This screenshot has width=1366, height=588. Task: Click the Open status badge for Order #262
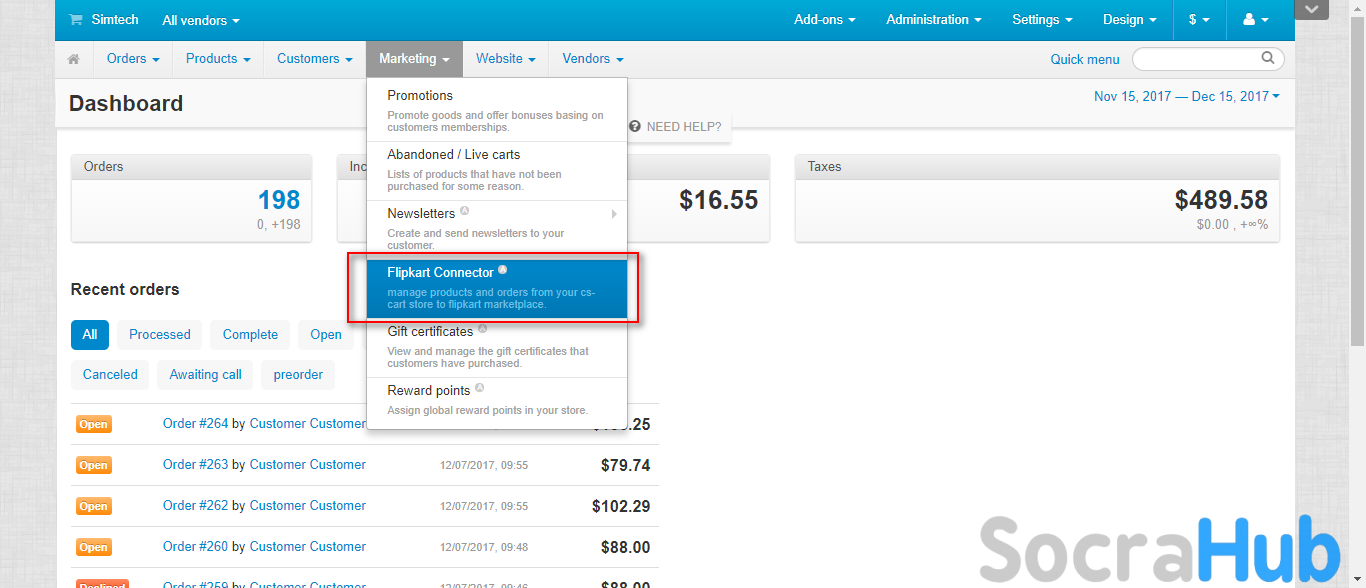coord(94,506)
